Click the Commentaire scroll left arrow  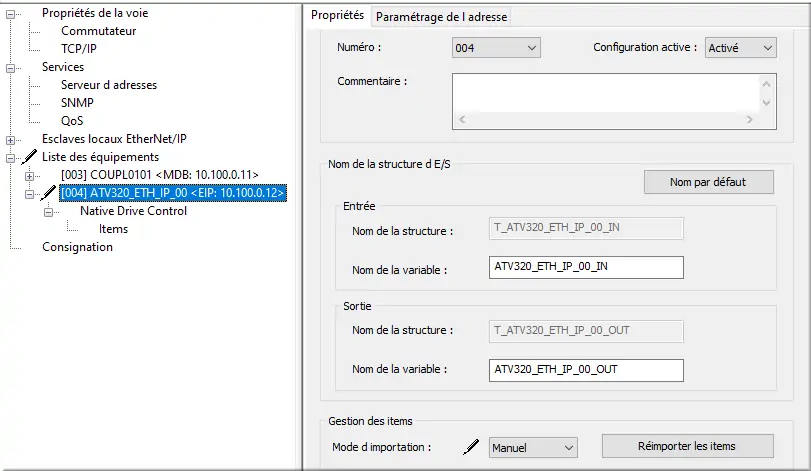462,119
